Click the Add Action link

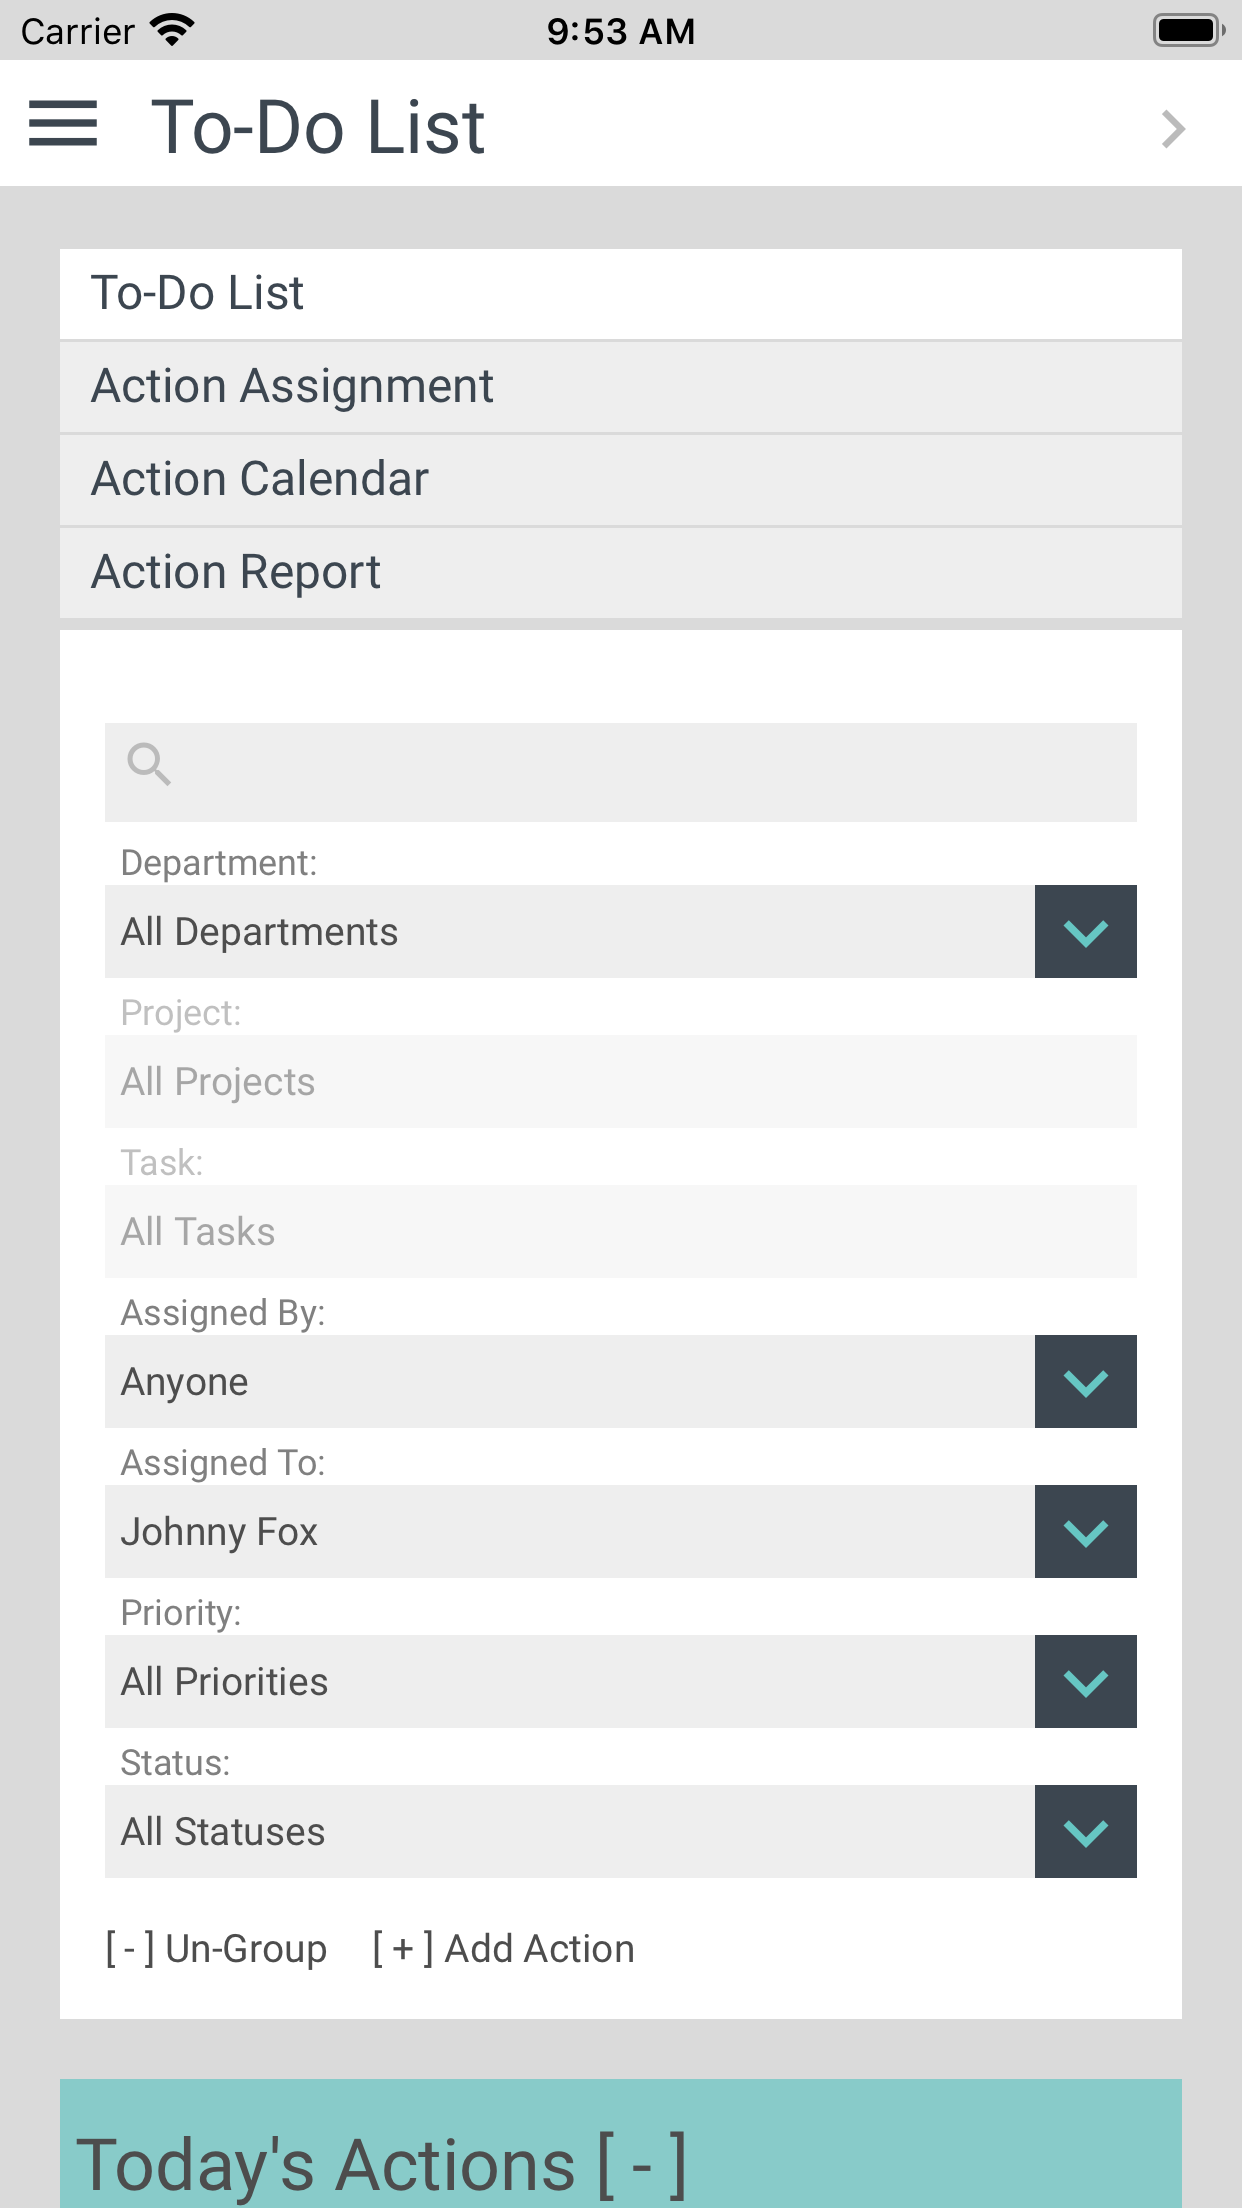point(503,1949)
